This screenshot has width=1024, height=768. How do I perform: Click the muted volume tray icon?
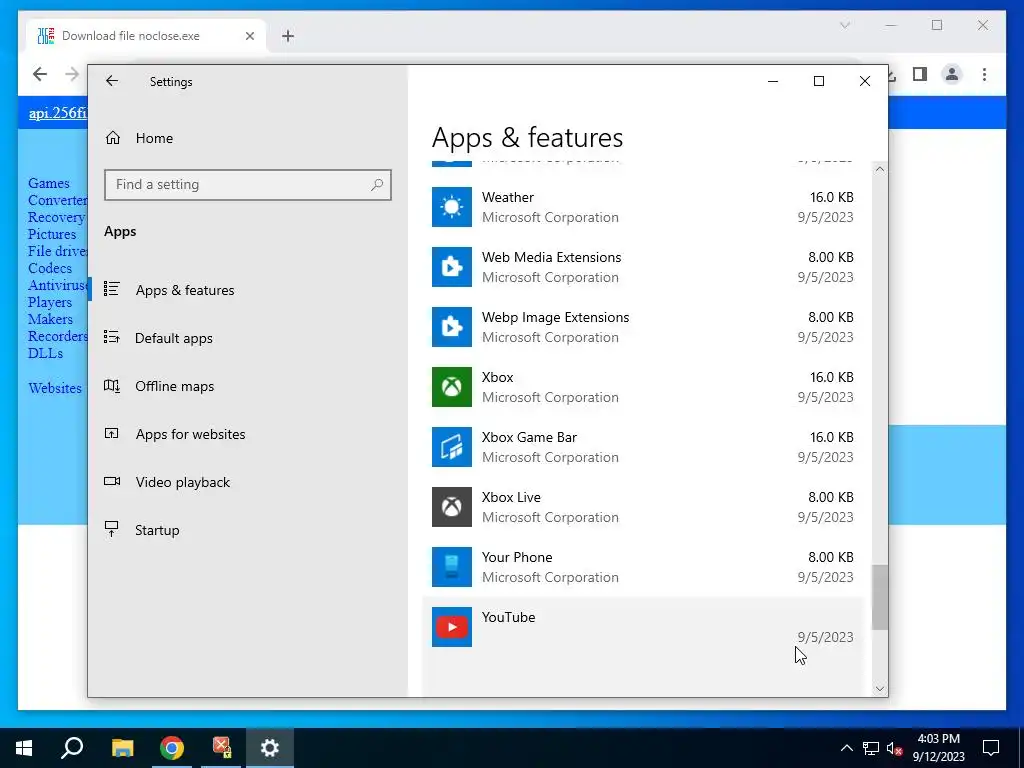point(895,748)
